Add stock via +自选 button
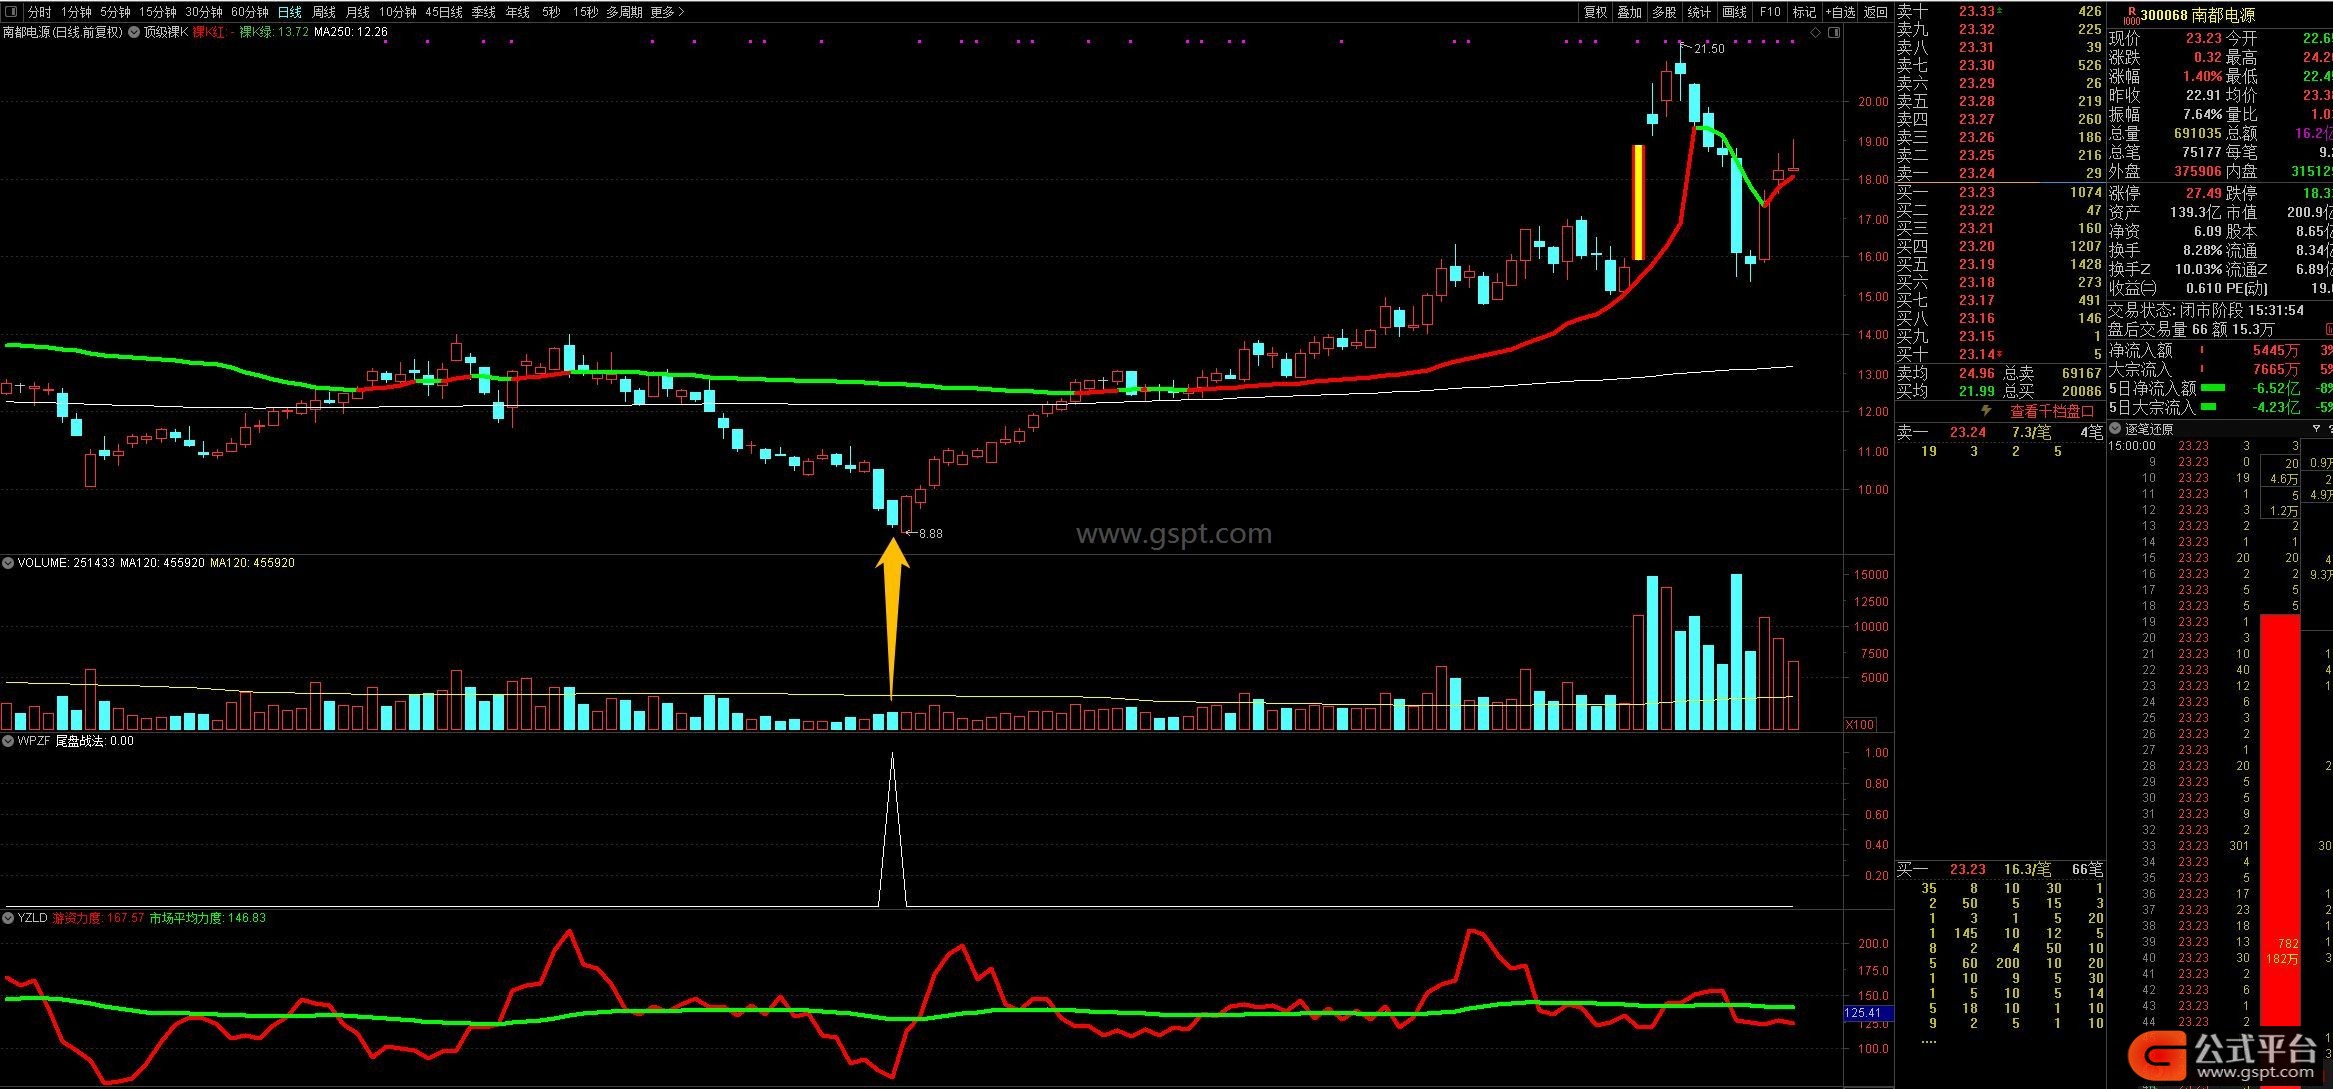Image resolution: width=2333 pixels, height=1089 pixels. click(1840, 12)
